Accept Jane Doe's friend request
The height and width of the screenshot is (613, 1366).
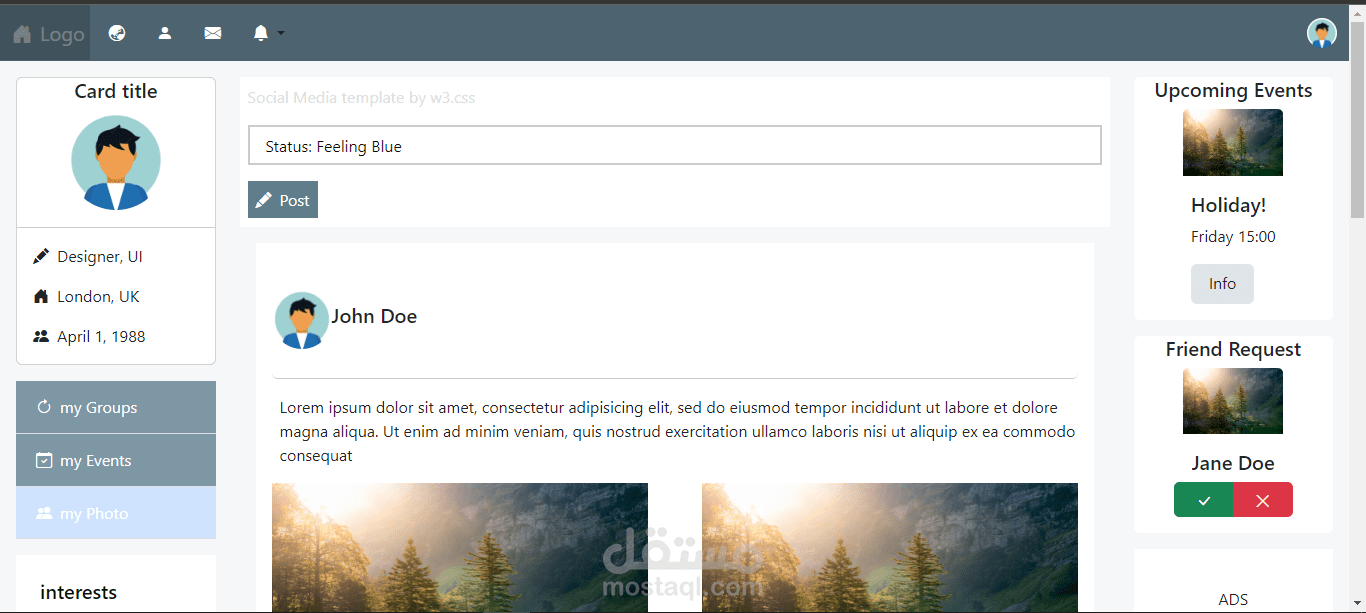[1204, 500]
